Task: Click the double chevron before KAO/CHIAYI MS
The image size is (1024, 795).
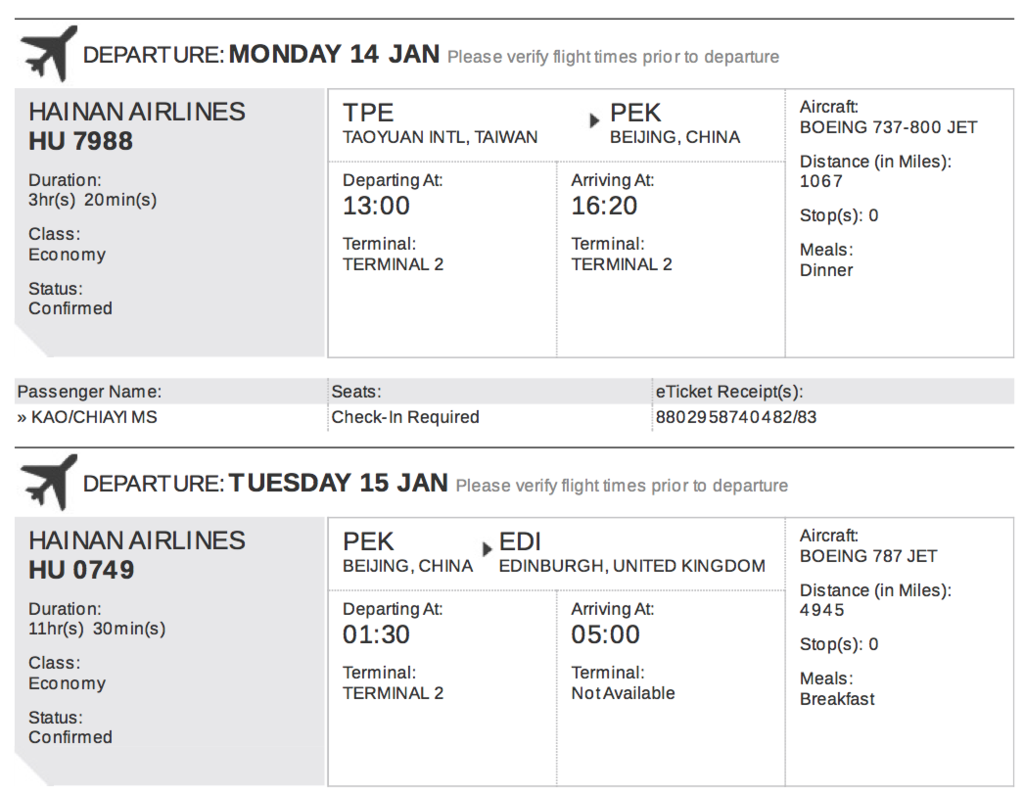Action: point(22,417)
